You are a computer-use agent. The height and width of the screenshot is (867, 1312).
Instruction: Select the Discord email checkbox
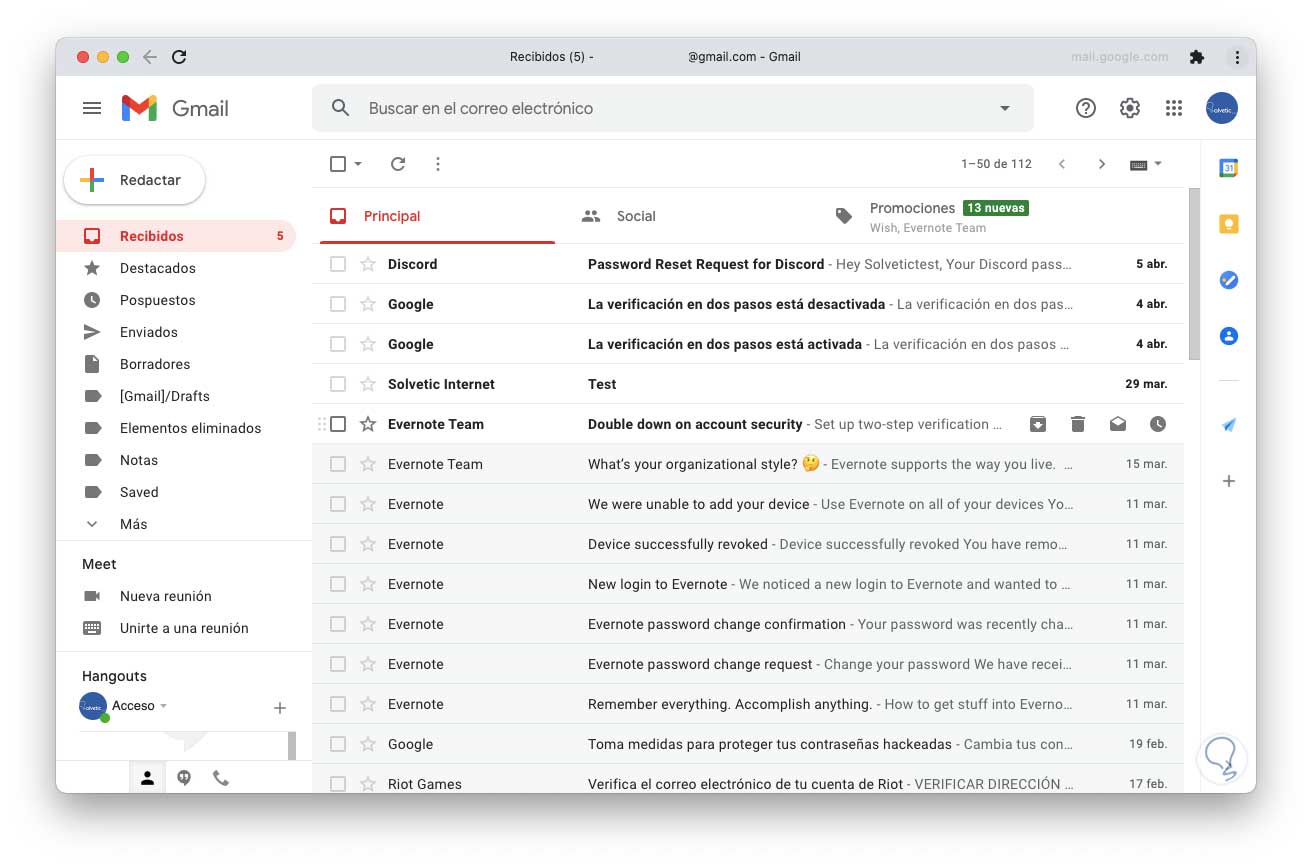point(338,264)
